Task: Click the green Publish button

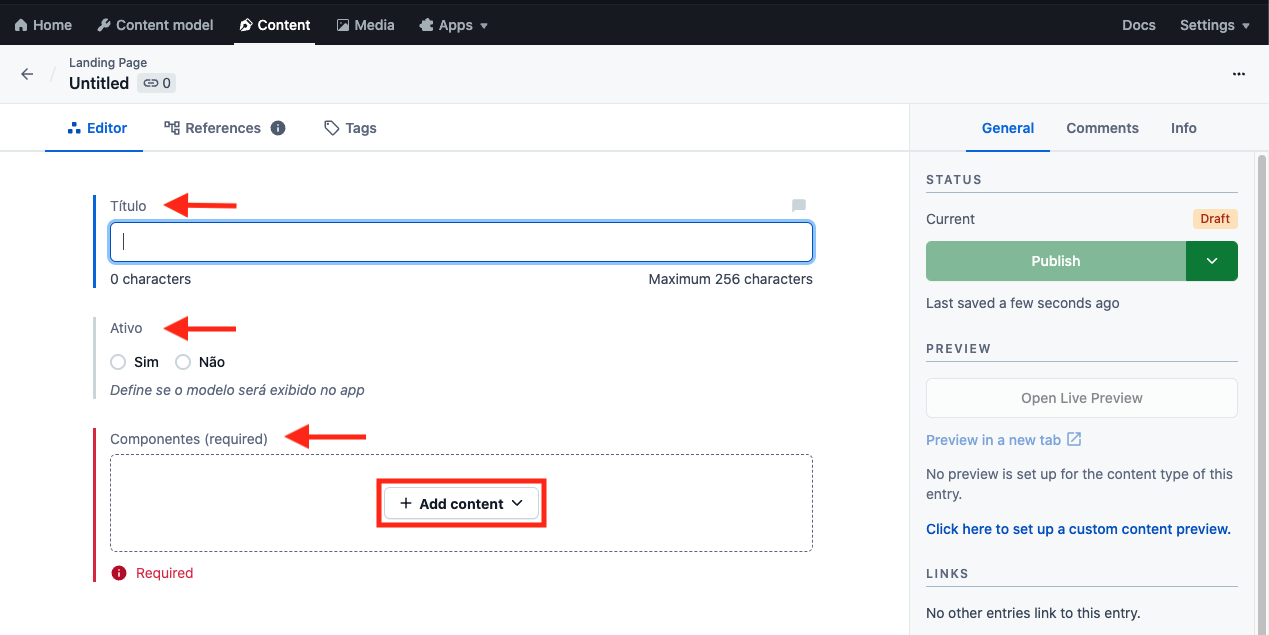Action: [1055, 261]
